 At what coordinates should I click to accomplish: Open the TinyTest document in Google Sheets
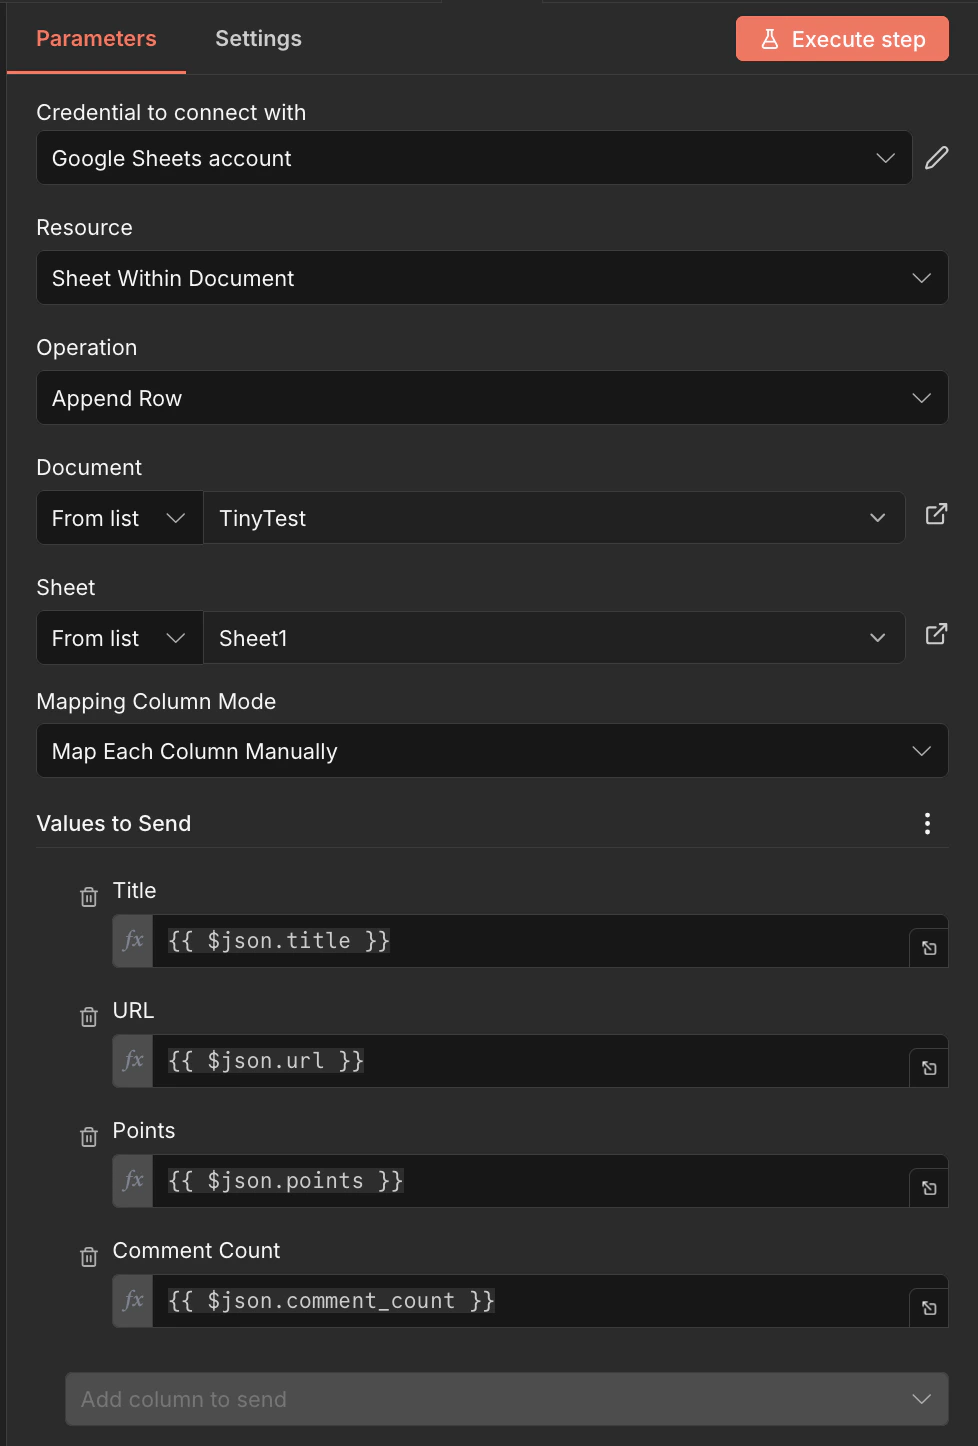click(x=935, y=513)
